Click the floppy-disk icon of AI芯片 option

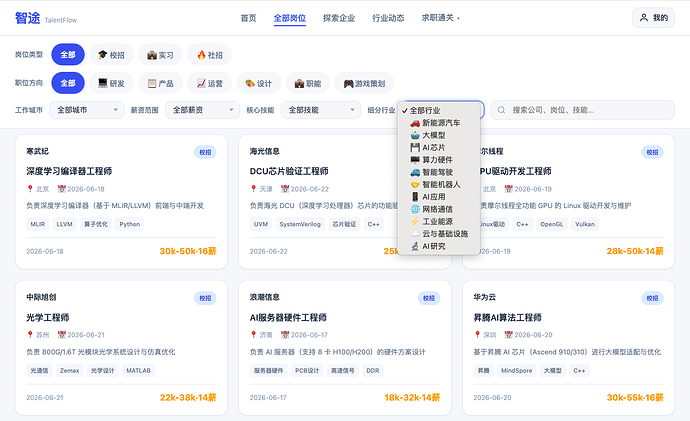tap(415, 147)
